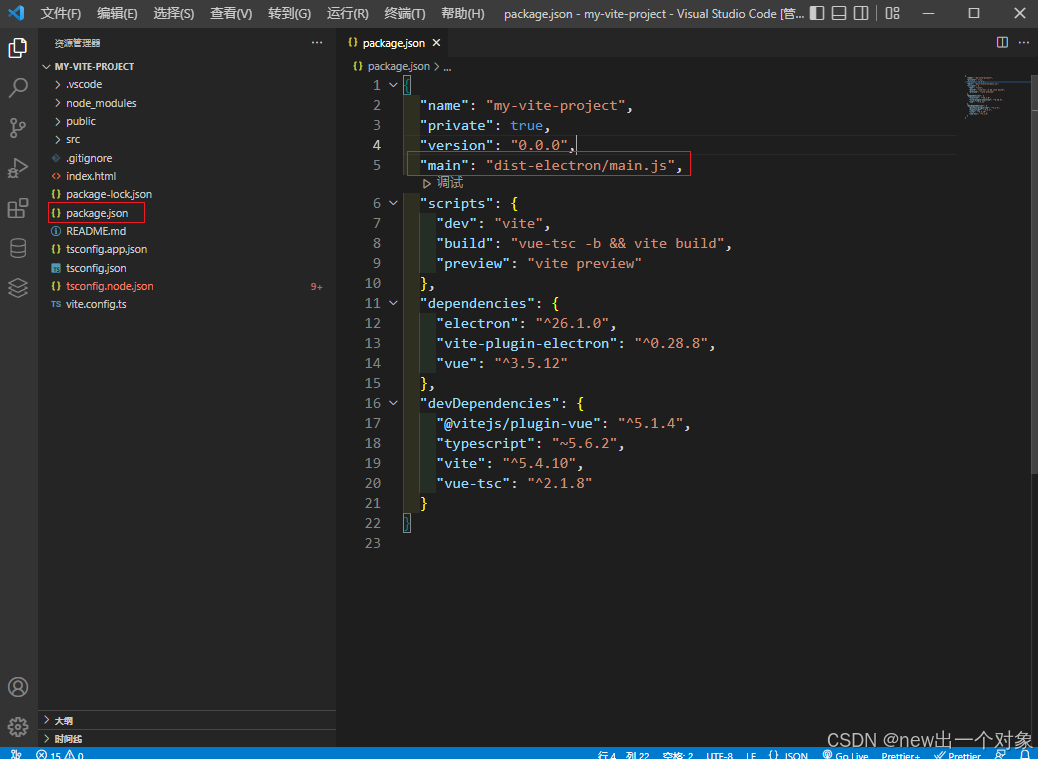
Task: Open the Accounts menu icon
Action: (x=18, y=687)
